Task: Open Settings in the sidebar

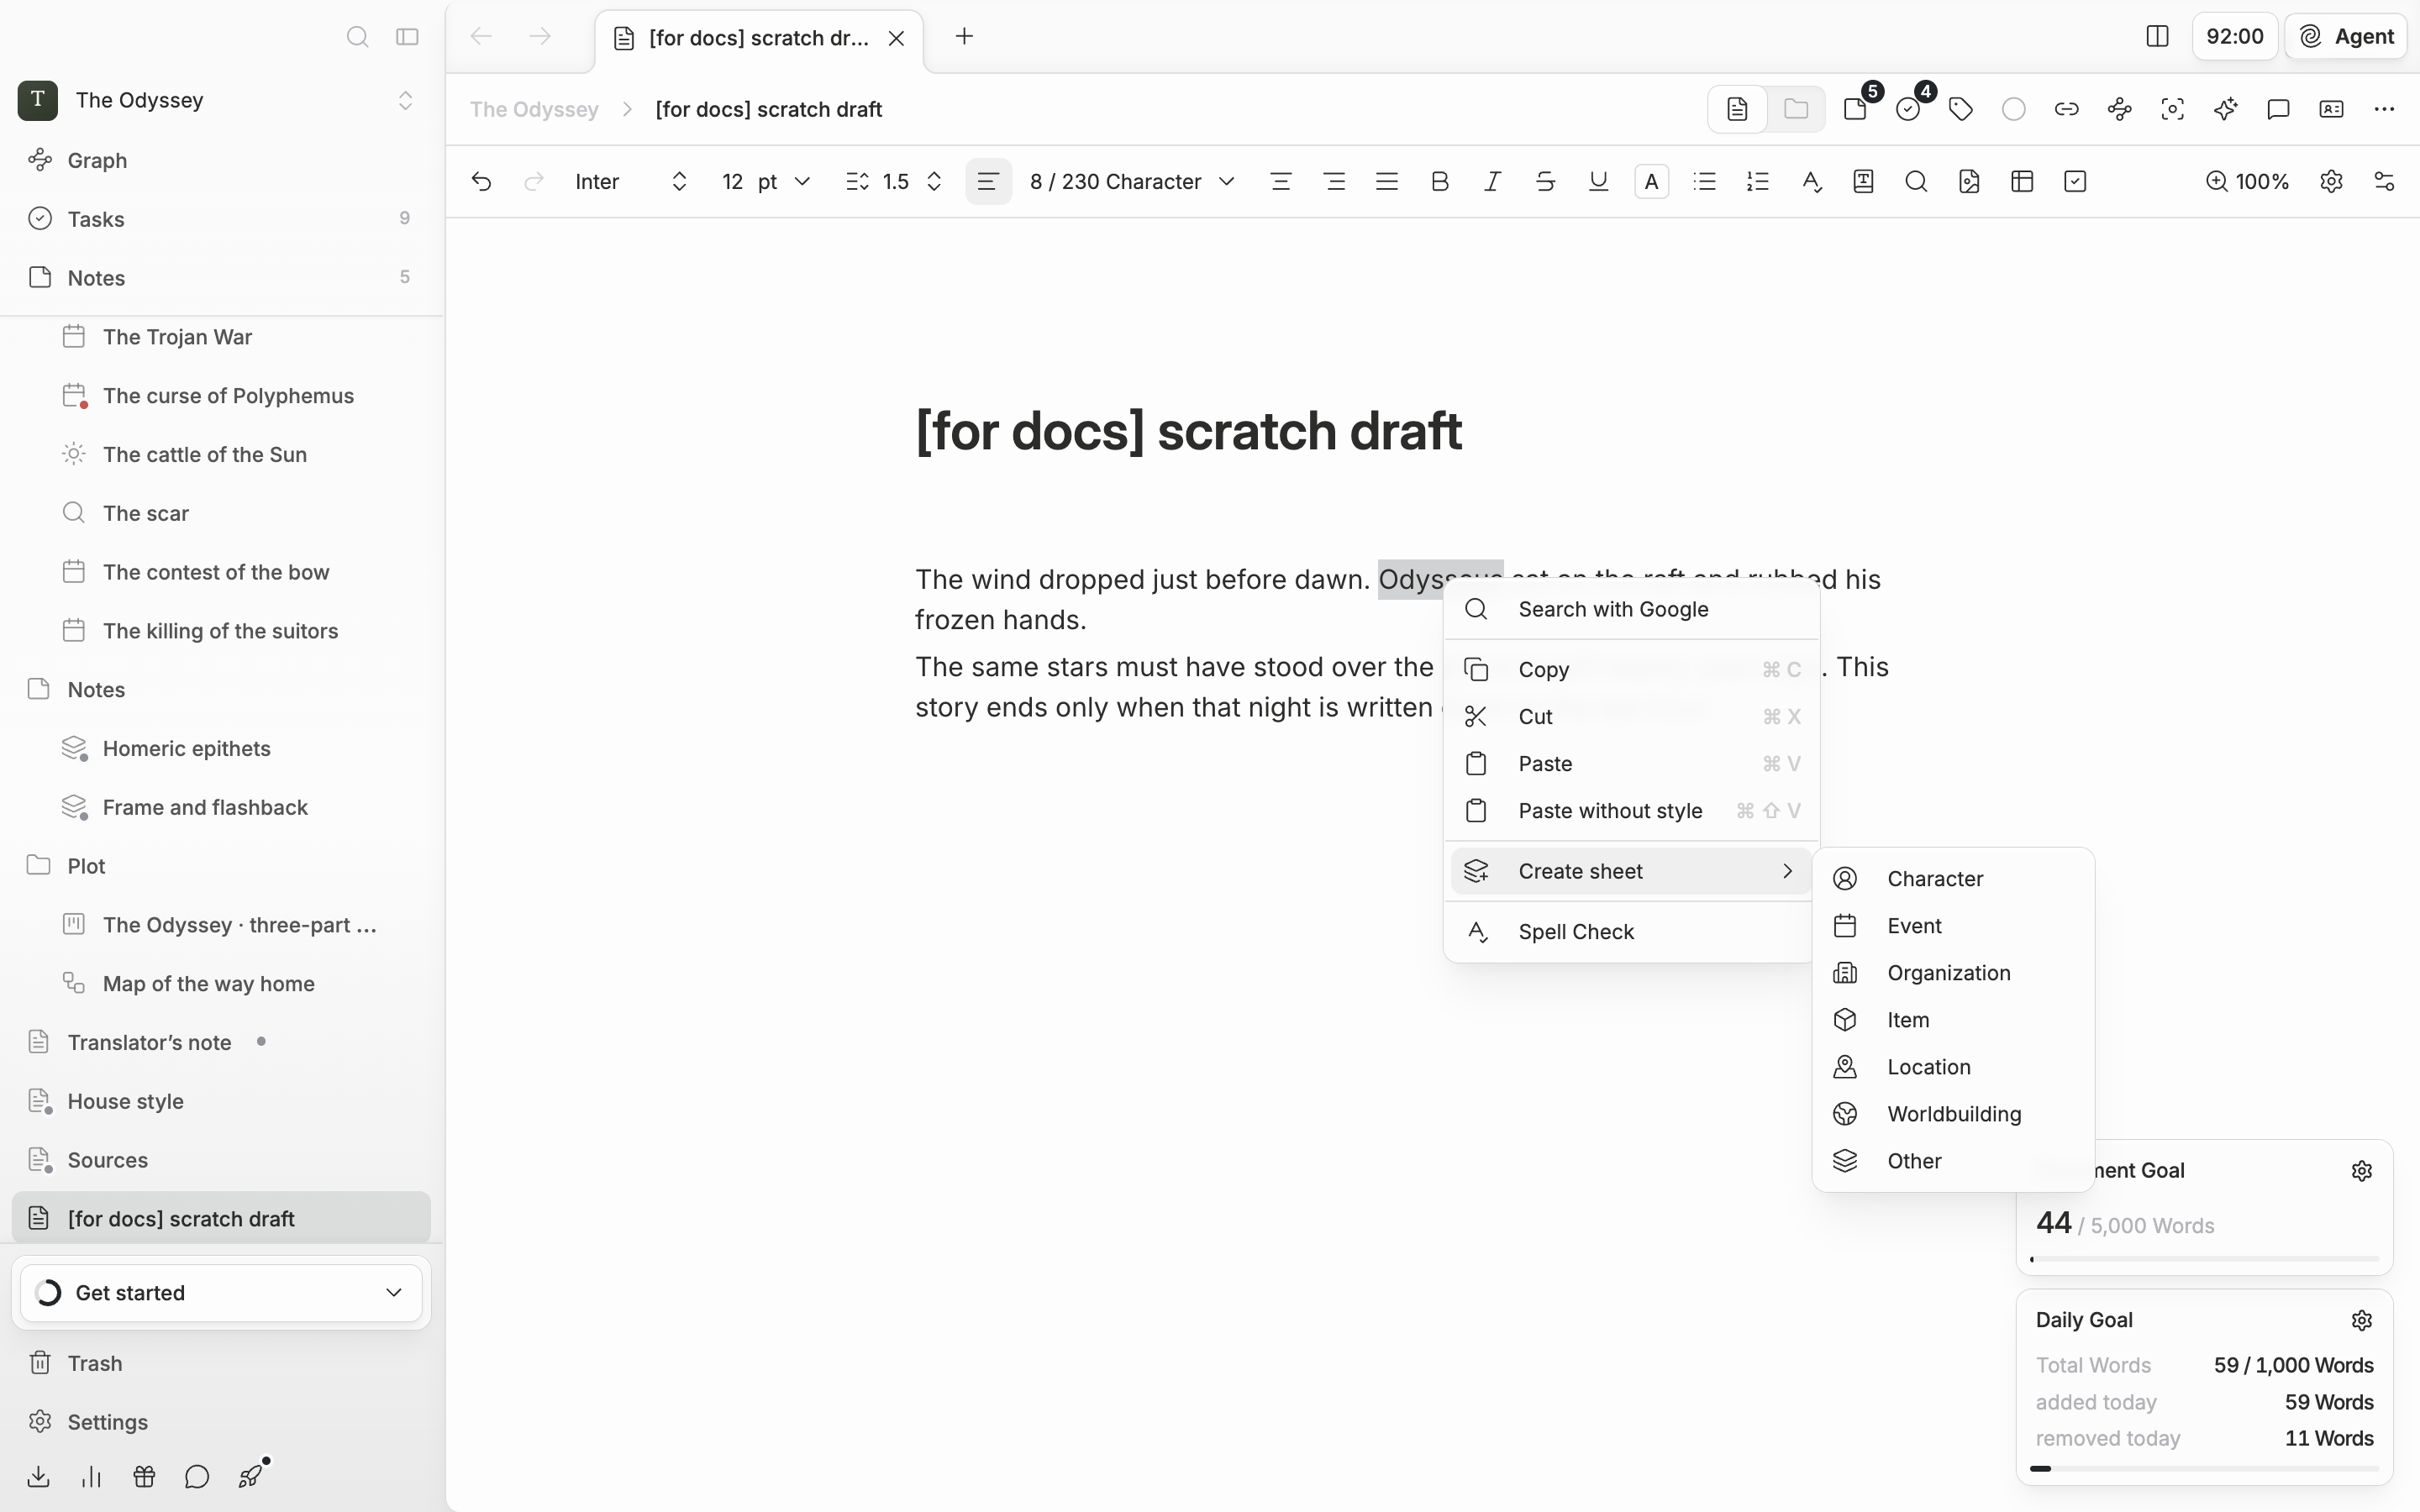Action: pyautogui.click(x=222, y=1421)
